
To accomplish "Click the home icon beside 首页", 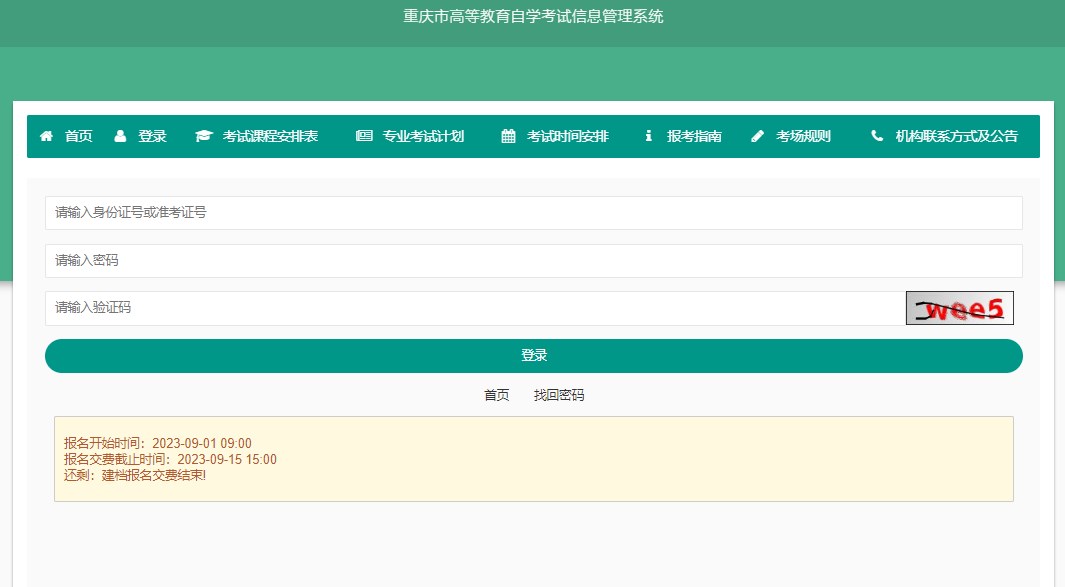I will point(44,136).
